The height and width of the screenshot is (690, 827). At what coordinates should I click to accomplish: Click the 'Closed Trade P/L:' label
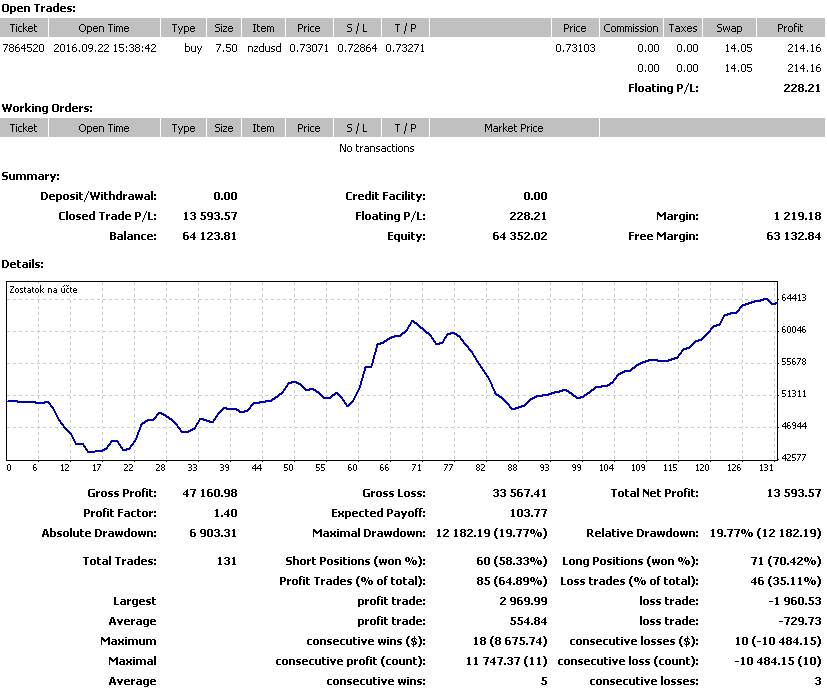[x=108, y=216]
